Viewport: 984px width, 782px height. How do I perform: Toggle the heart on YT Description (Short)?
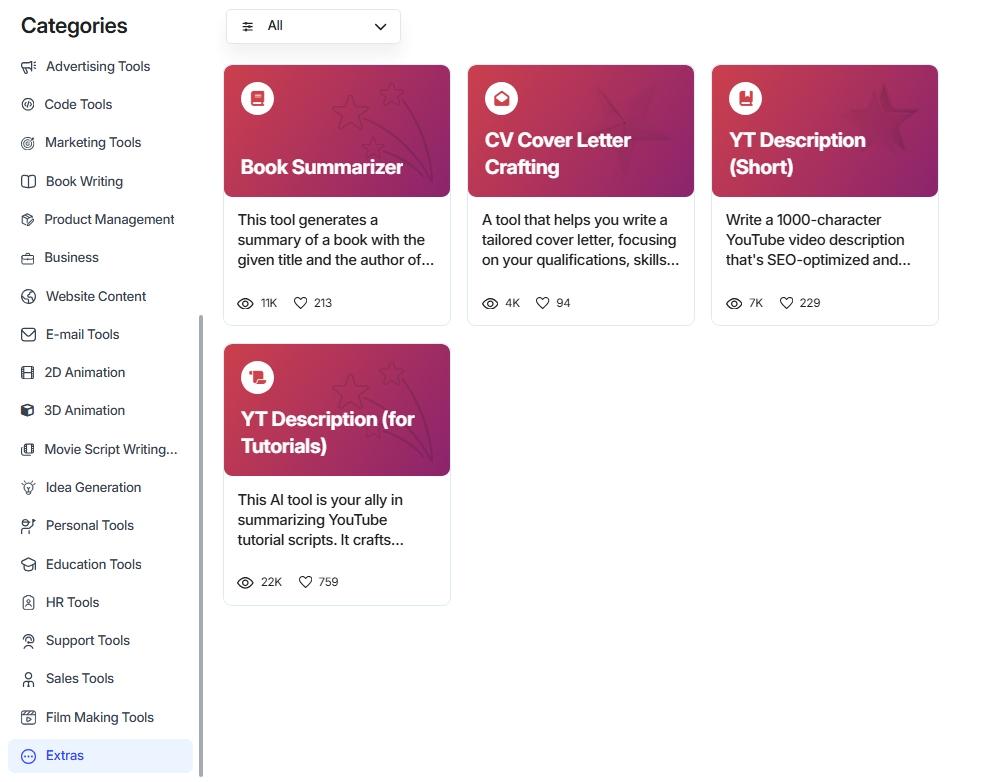point(786,303)
